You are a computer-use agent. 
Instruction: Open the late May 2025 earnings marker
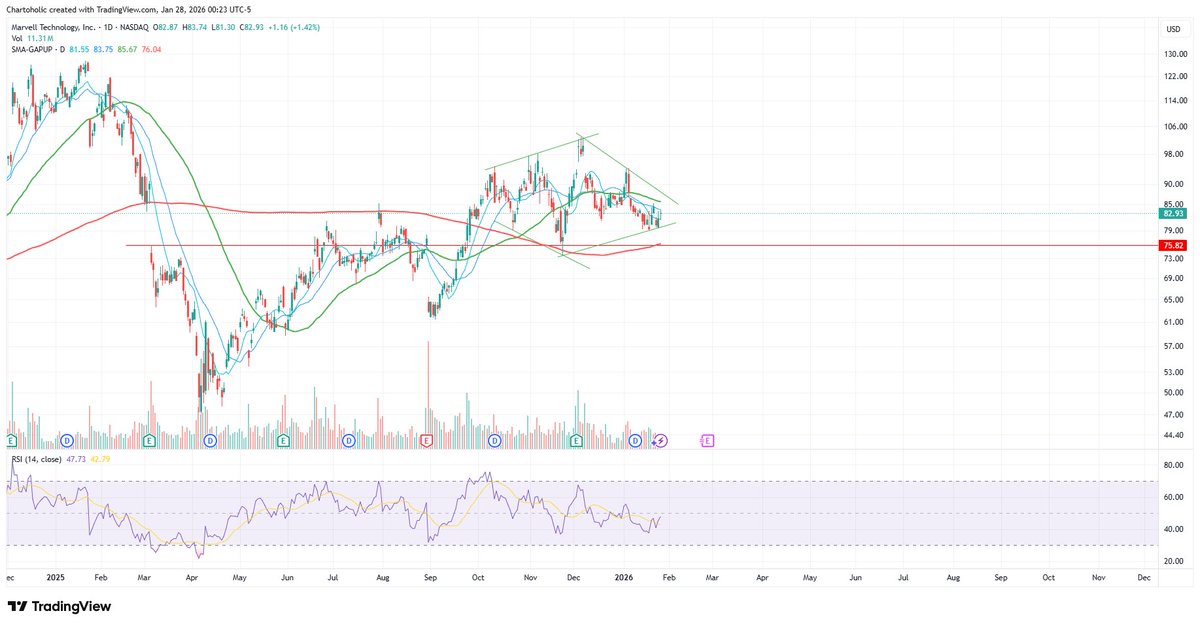pyautogui.click(x=284, y=440)
